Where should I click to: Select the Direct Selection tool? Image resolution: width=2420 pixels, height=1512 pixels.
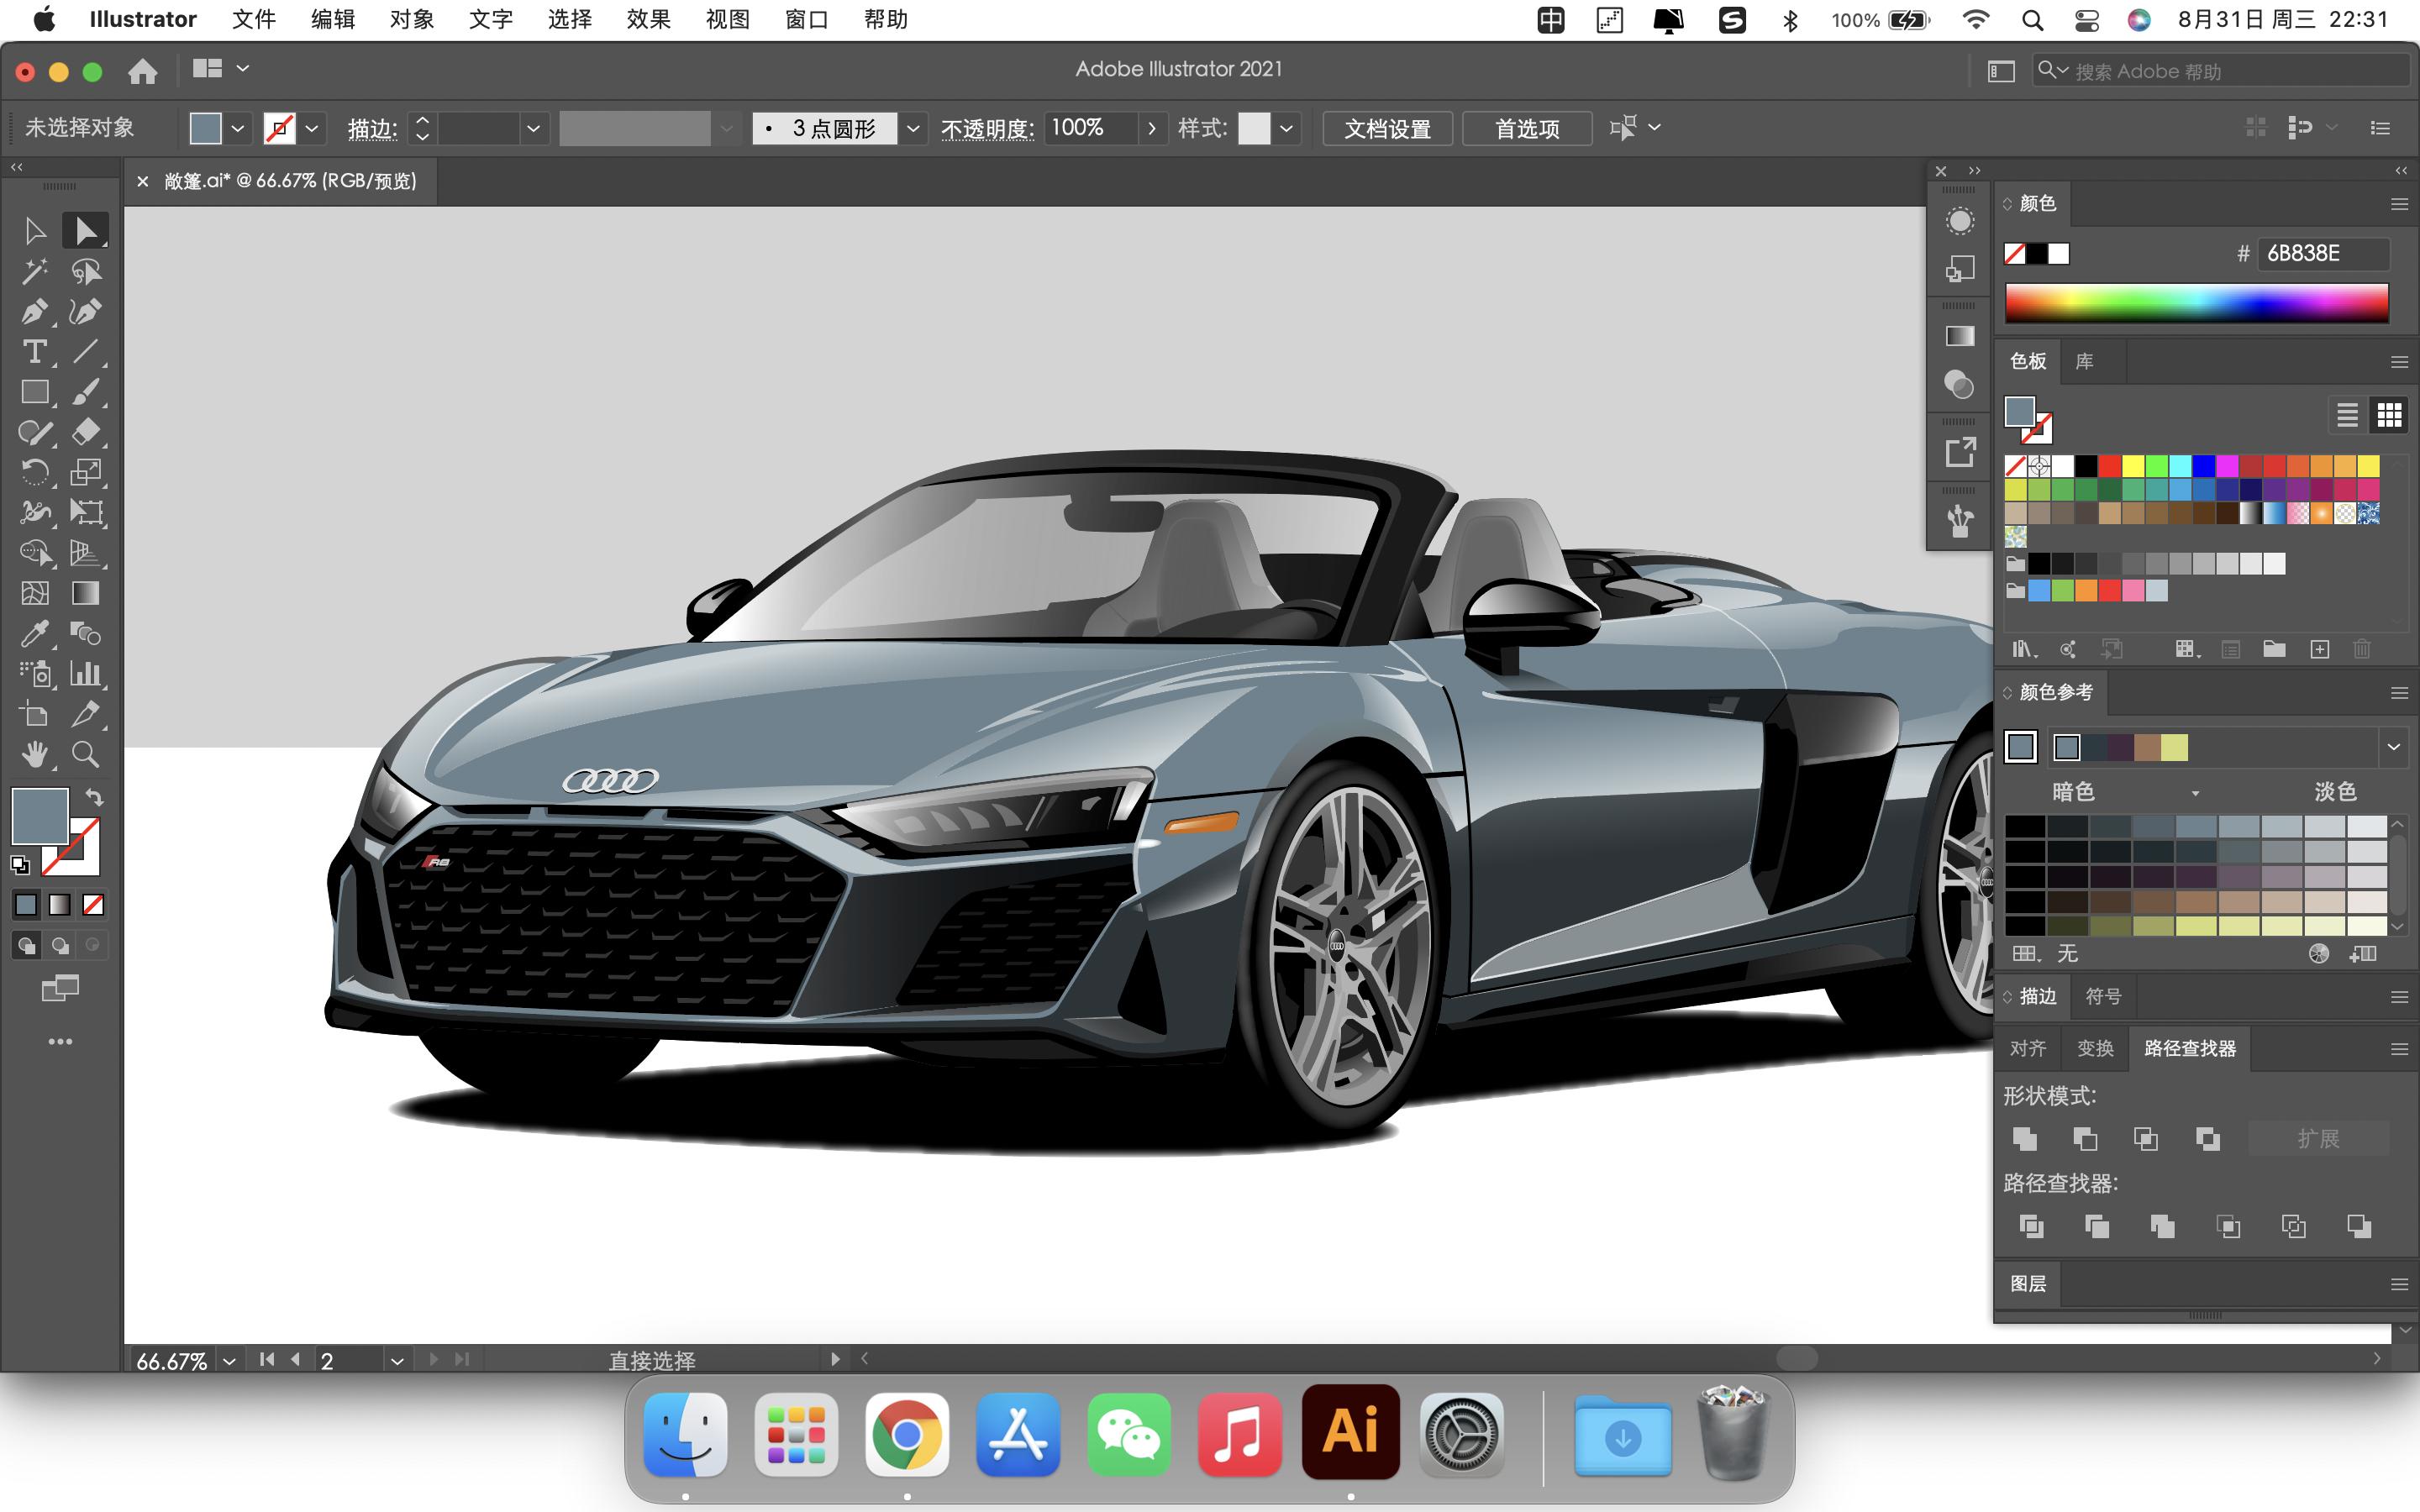[87, 230]
